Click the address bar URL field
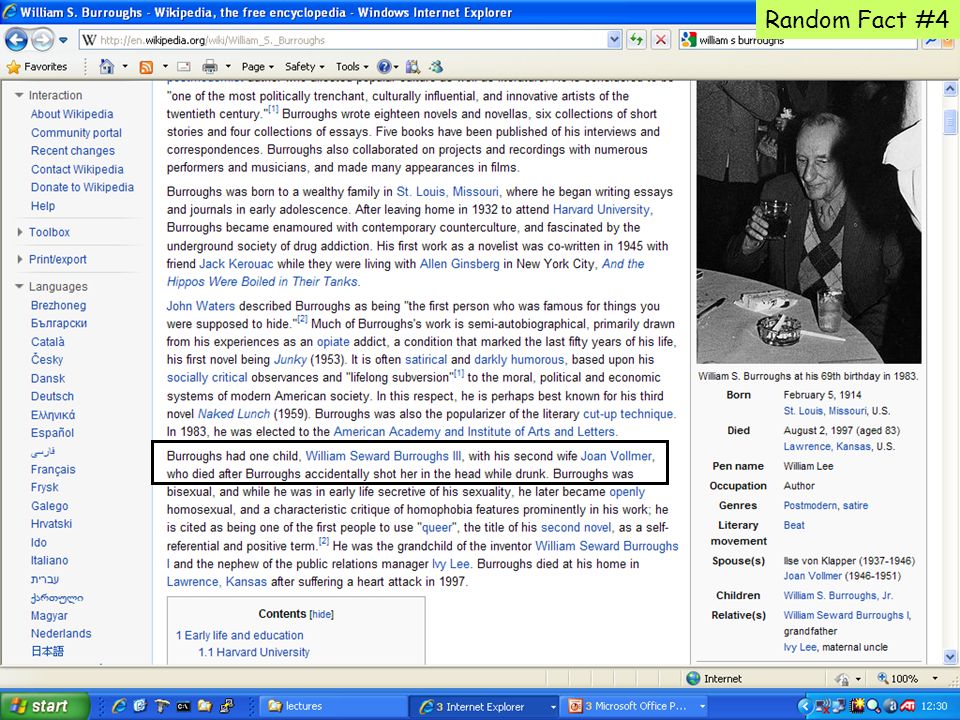Image resolution: width=960 pixels, height=720 pixels. point(345,40)
